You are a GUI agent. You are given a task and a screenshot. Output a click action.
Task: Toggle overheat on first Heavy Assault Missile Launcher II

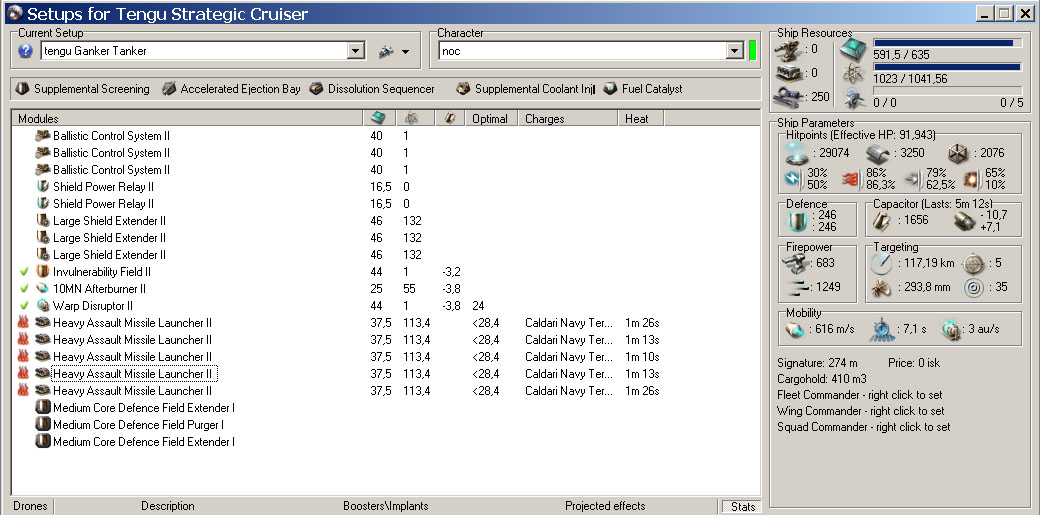coord(24,323)
